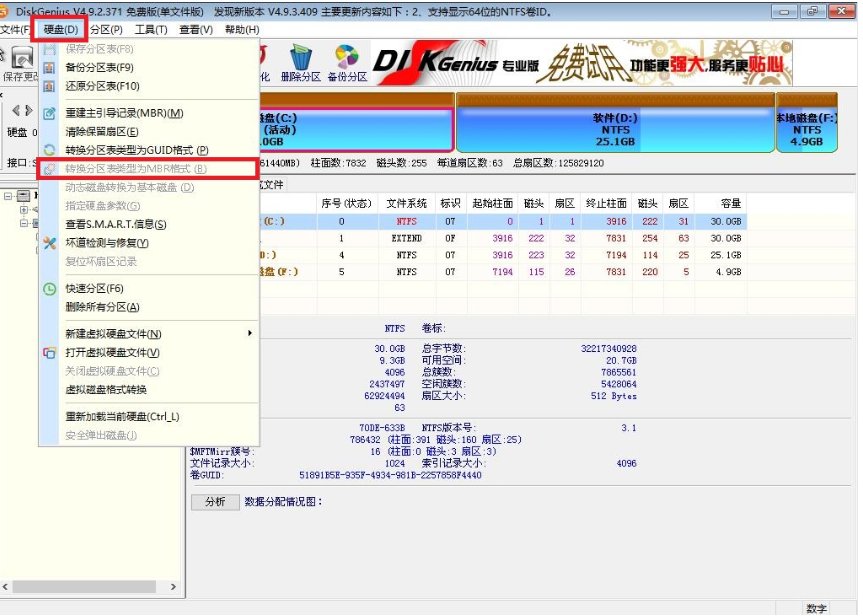The image size is (863, 616).
Task: Click the 备份分区 backup partition toolbar icon
Action: [x=347, y=63]
